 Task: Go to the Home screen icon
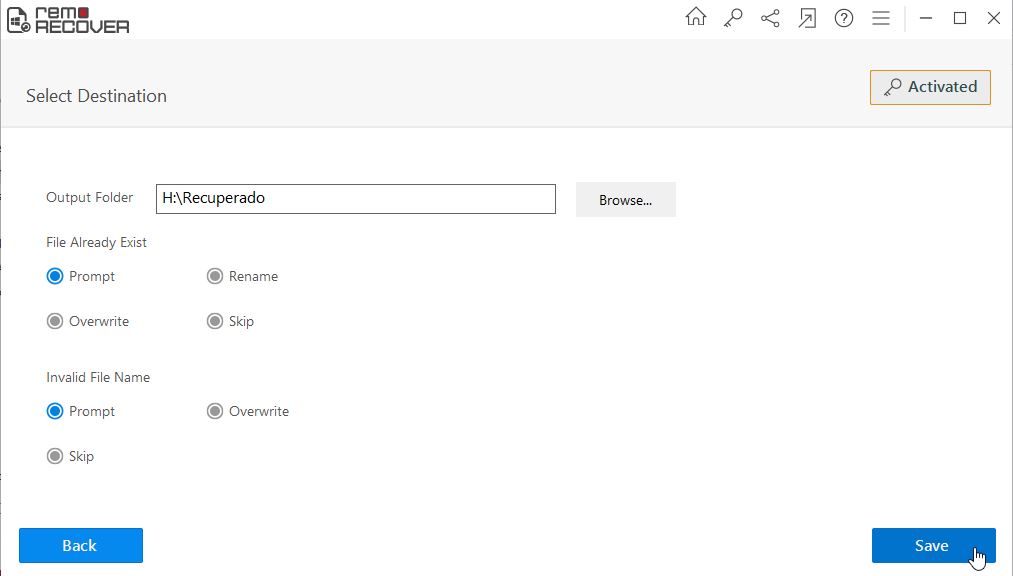point(696,18)
